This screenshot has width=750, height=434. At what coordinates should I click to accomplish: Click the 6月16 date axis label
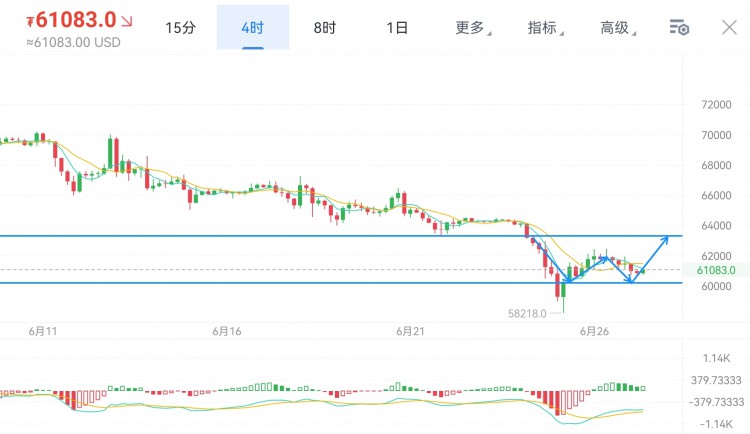pos(227,331)
